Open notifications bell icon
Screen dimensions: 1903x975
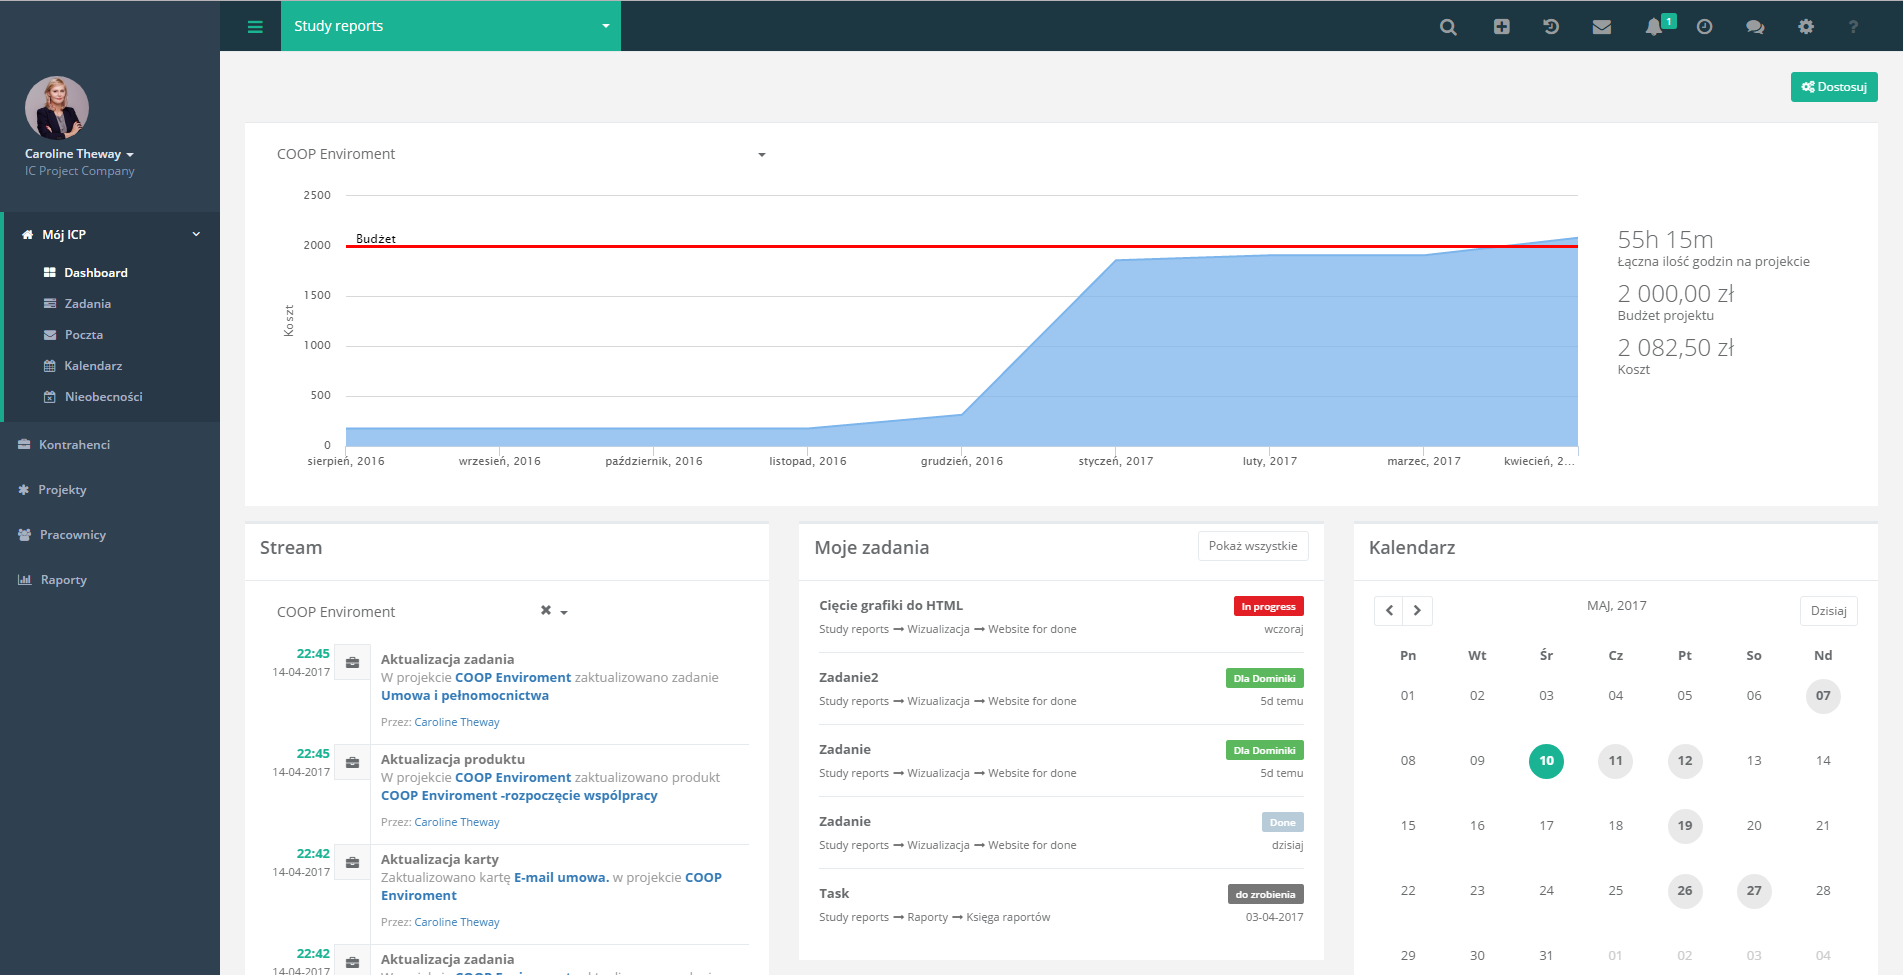pyautogui.click(x=1654, y=27)
